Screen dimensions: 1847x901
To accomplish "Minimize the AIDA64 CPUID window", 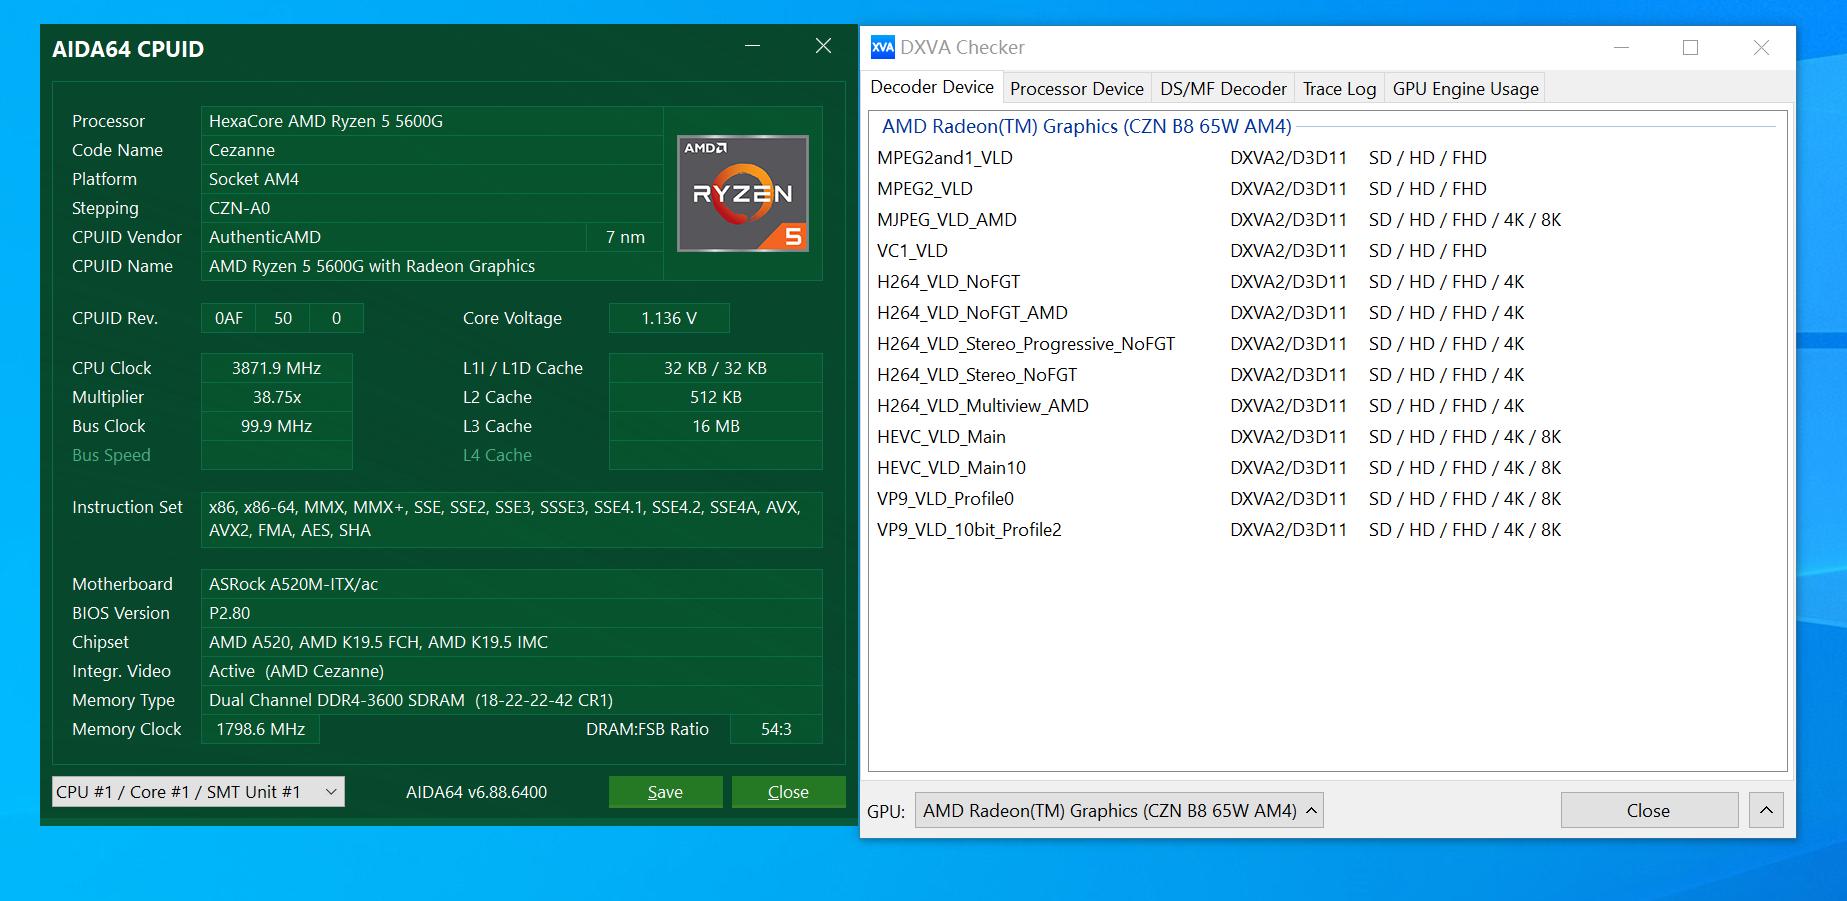I will [752, 46].
